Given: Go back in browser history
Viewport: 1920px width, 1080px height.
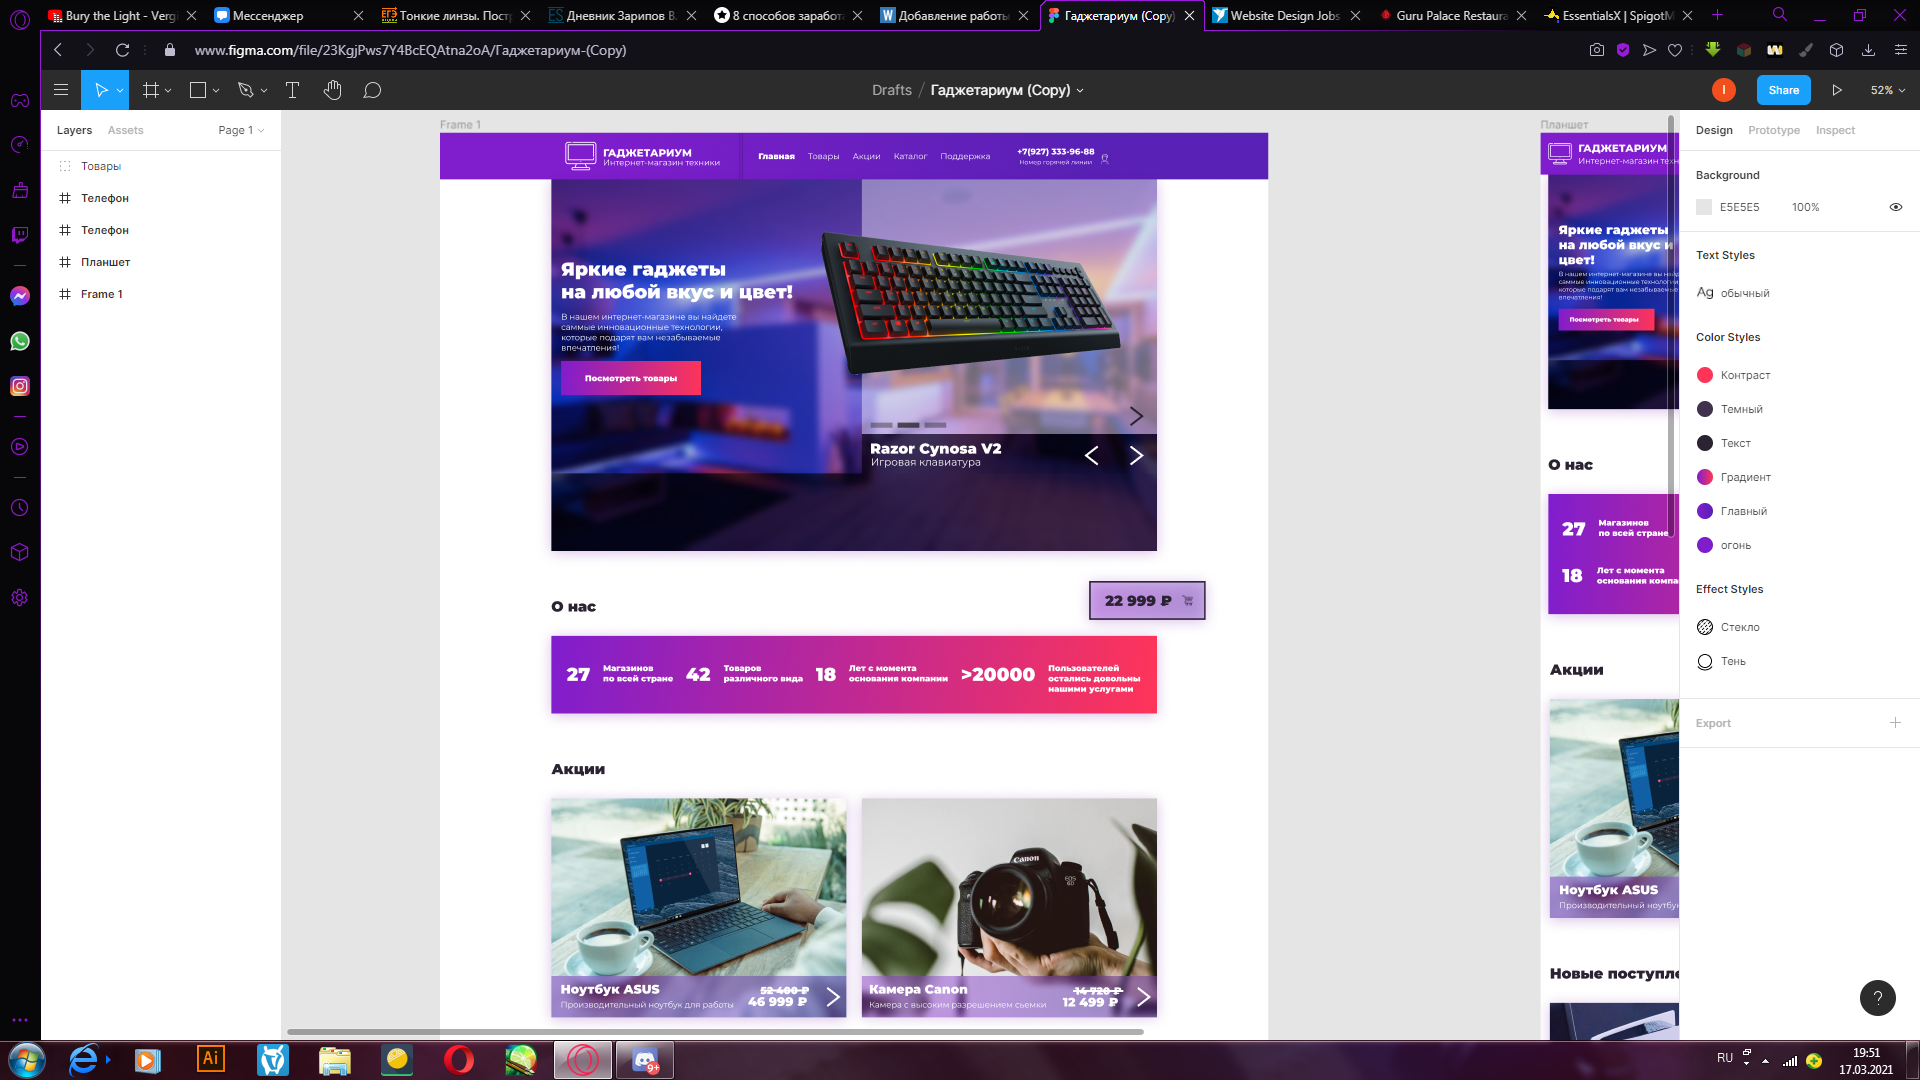Looking at the screenshot, I should click(58, 50).
